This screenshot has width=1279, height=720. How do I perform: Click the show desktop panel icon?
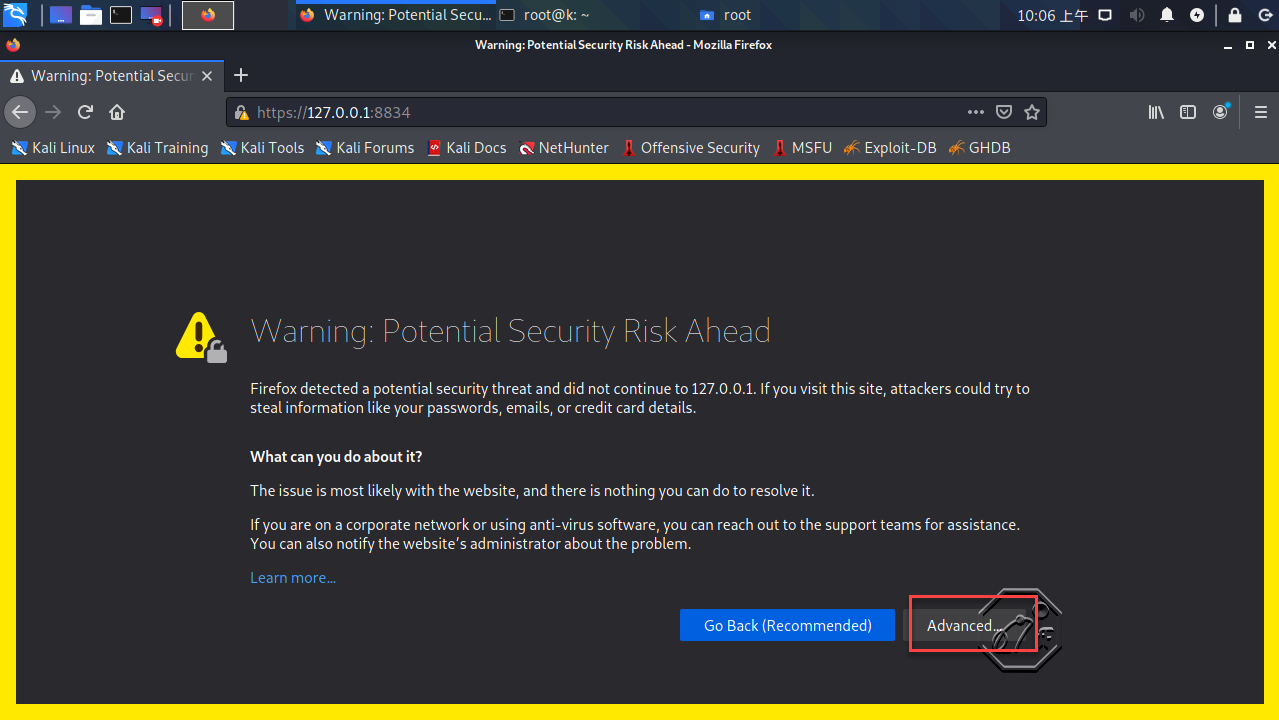[x=61, y=15]
